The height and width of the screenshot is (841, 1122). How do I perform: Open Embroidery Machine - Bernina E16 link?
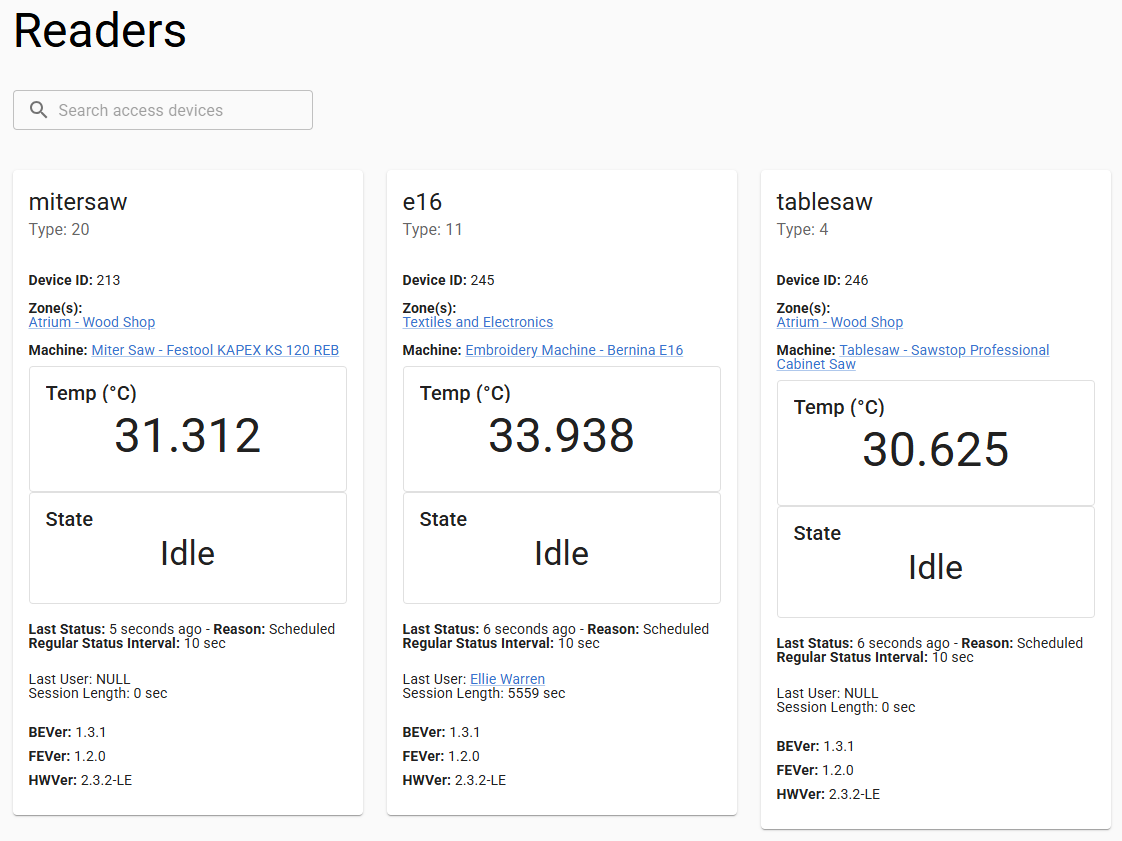pos(574,350)
